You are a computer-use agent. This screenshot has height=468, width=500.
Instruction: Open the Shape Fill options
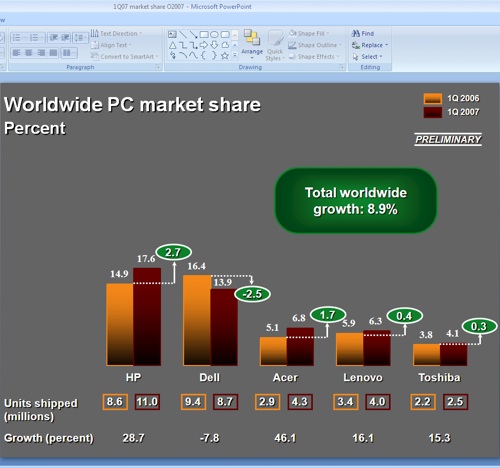(x=309, y=33)
